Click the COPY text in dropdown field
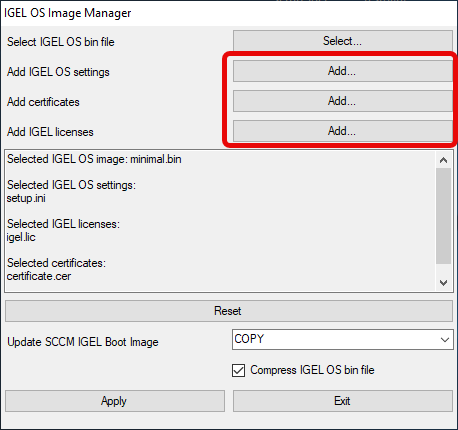Image resolution: width=458 pixels, height=430 pixels. point(249,339)
